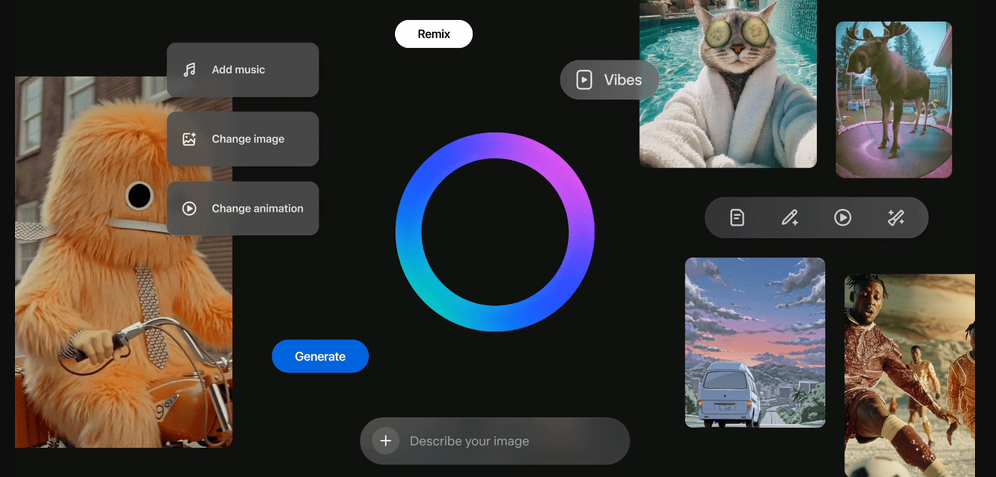Viewport: 996px width, 477px height.
Task: Click the play icon beside Change animation
Action: point(189,208)
